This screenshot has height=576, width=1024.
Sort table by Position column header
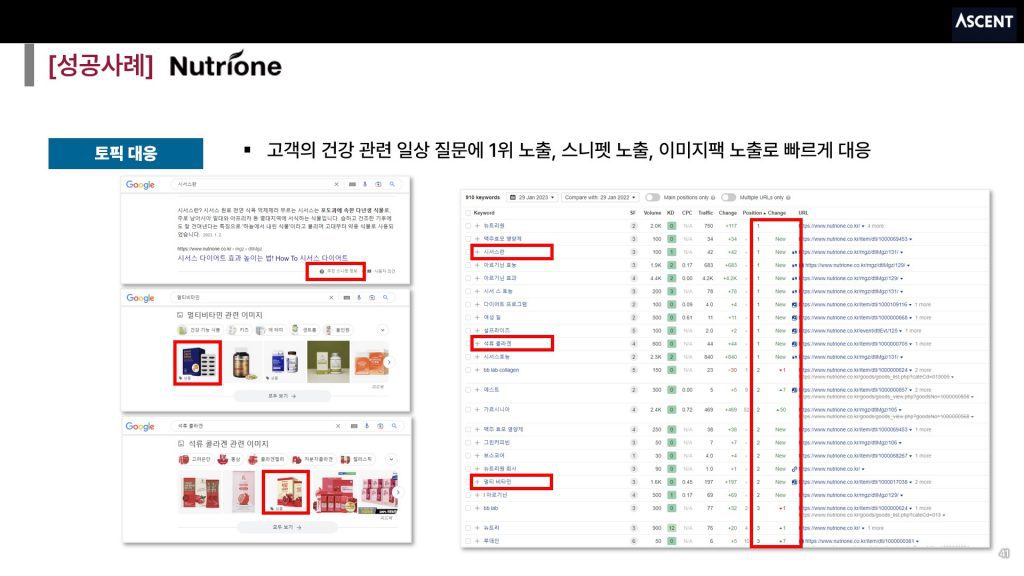tap(752, 213)
